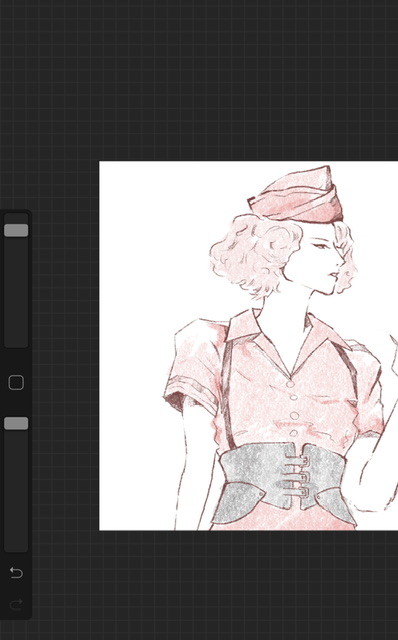The width and height of the screenshot is (398, 640).
Task: Tap the pink garrison cap on the figure
Action: coord(297,197)
